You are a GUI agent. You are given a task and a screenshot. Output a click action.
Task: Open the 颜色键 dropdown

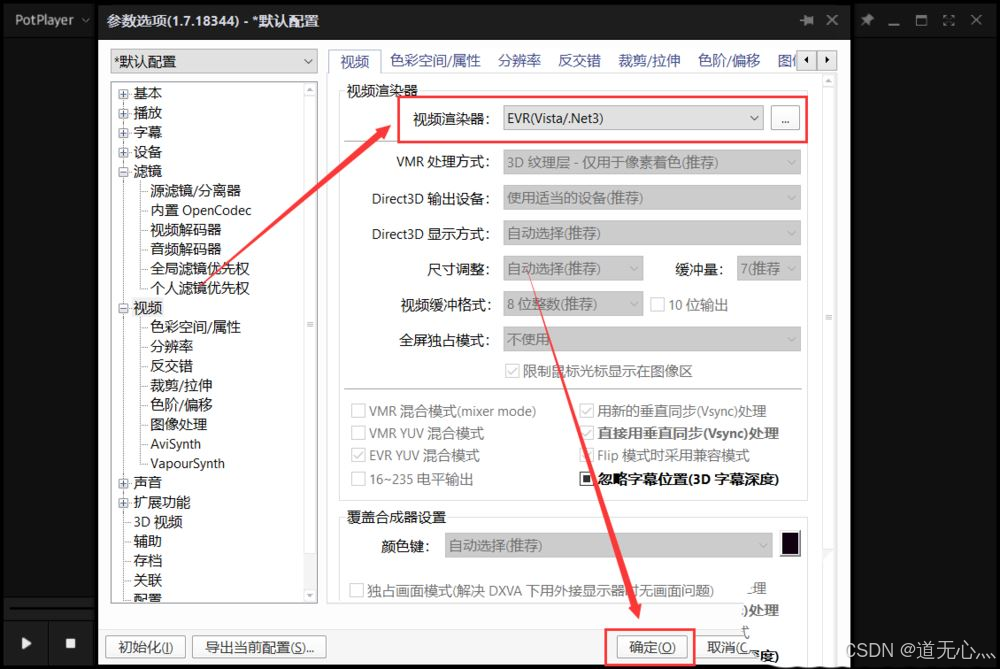(608, 546)
